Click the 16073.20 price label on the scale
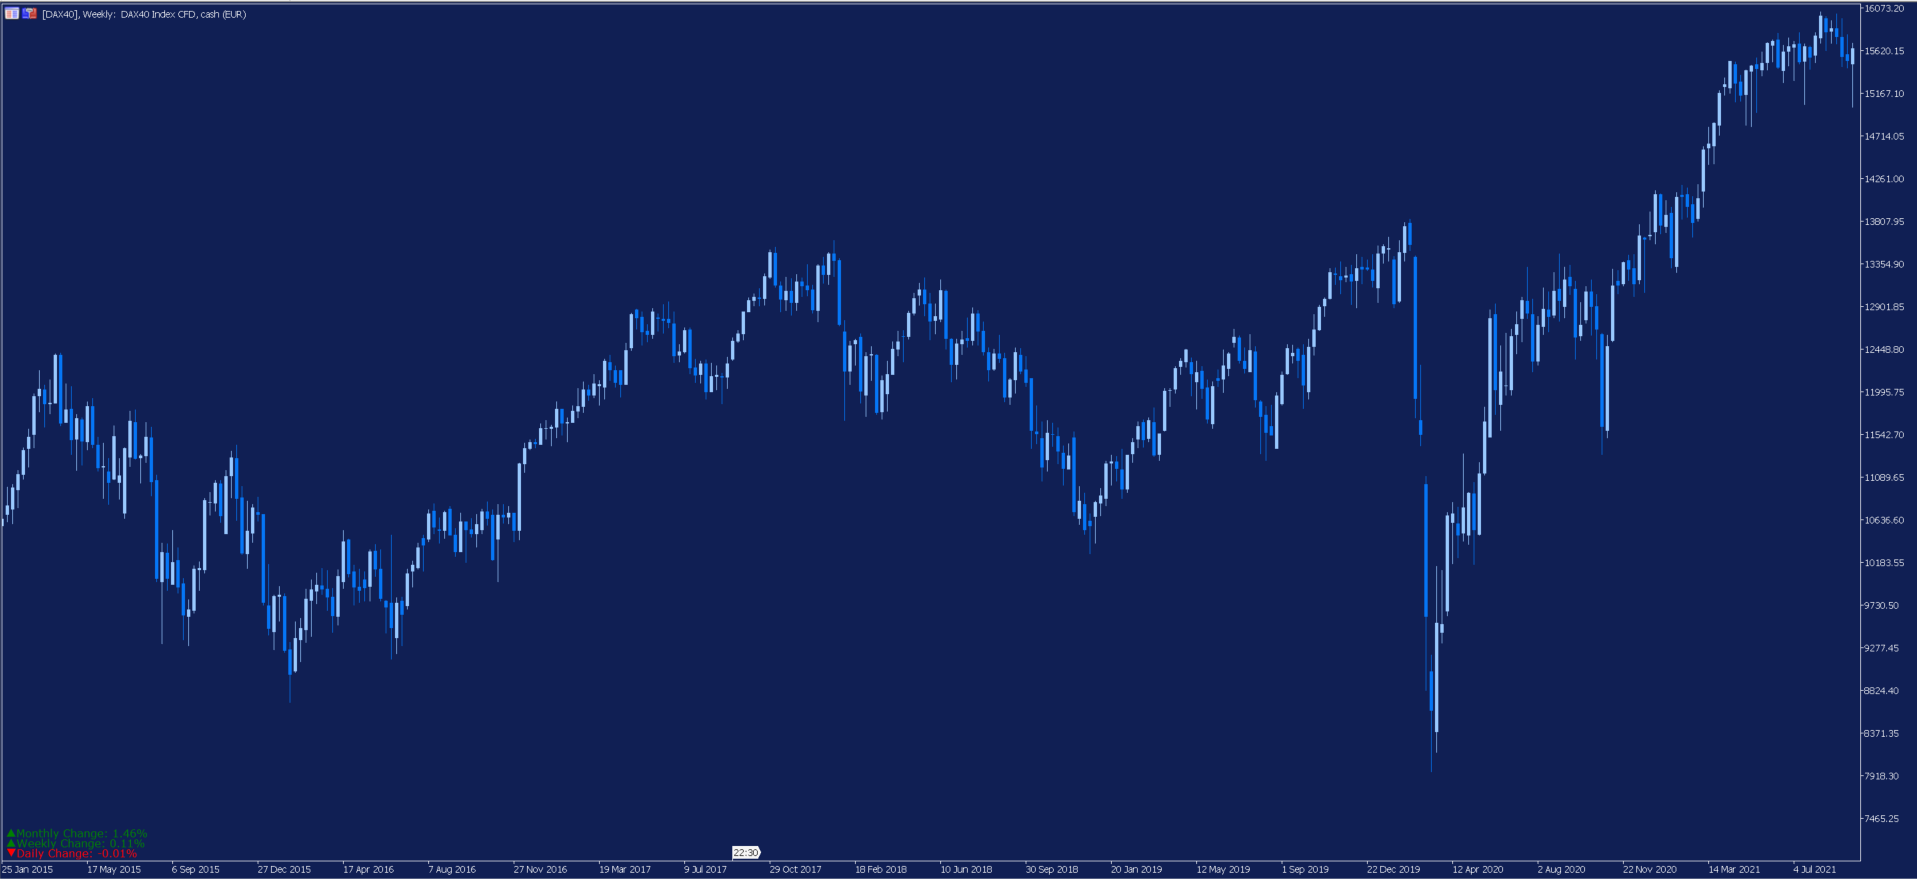 click(1885, 8)
